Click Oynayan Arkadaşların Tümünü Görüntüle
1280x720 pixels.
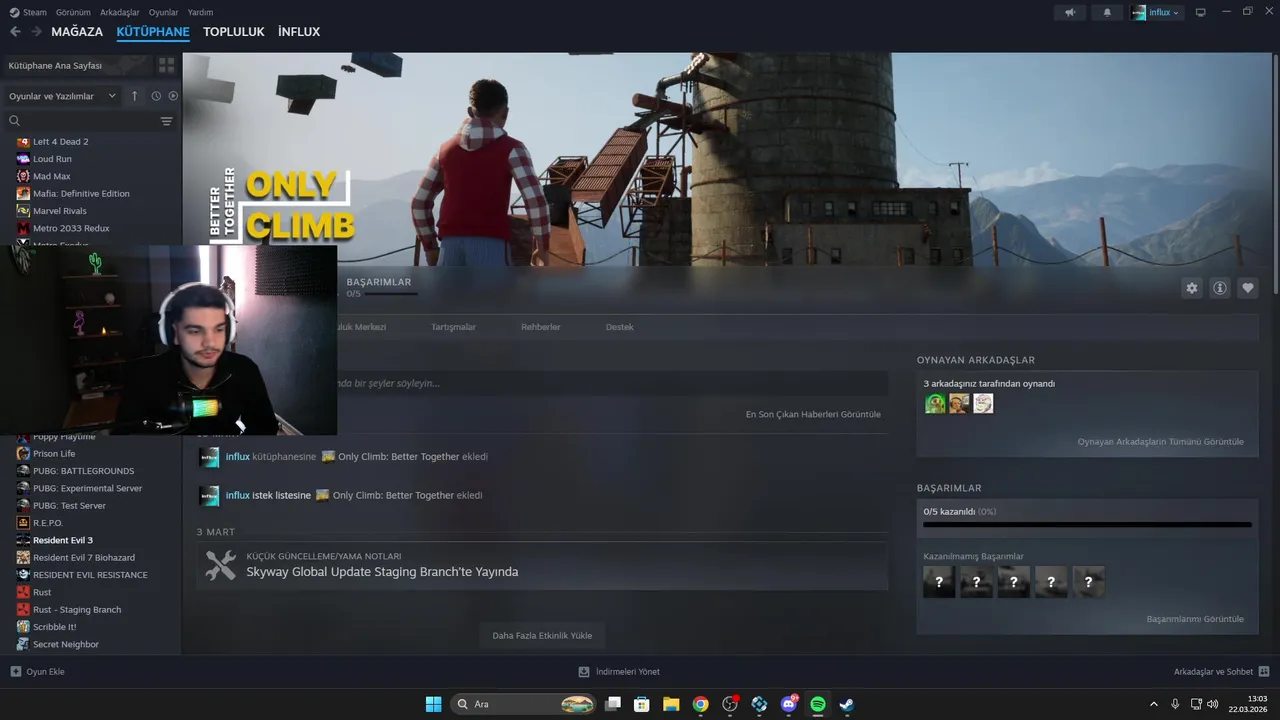pyautogui.click(x=1160, y=441)
